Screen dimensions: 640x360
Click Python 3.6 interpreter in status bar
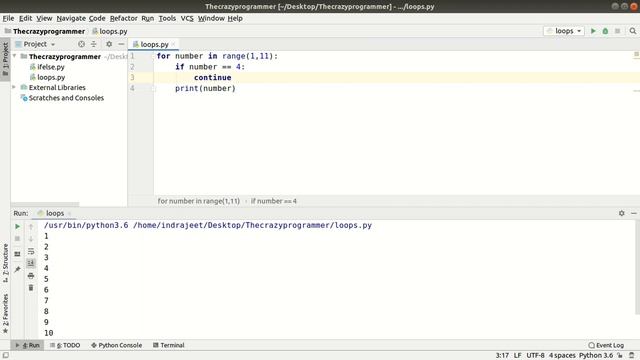pos(596,356)
